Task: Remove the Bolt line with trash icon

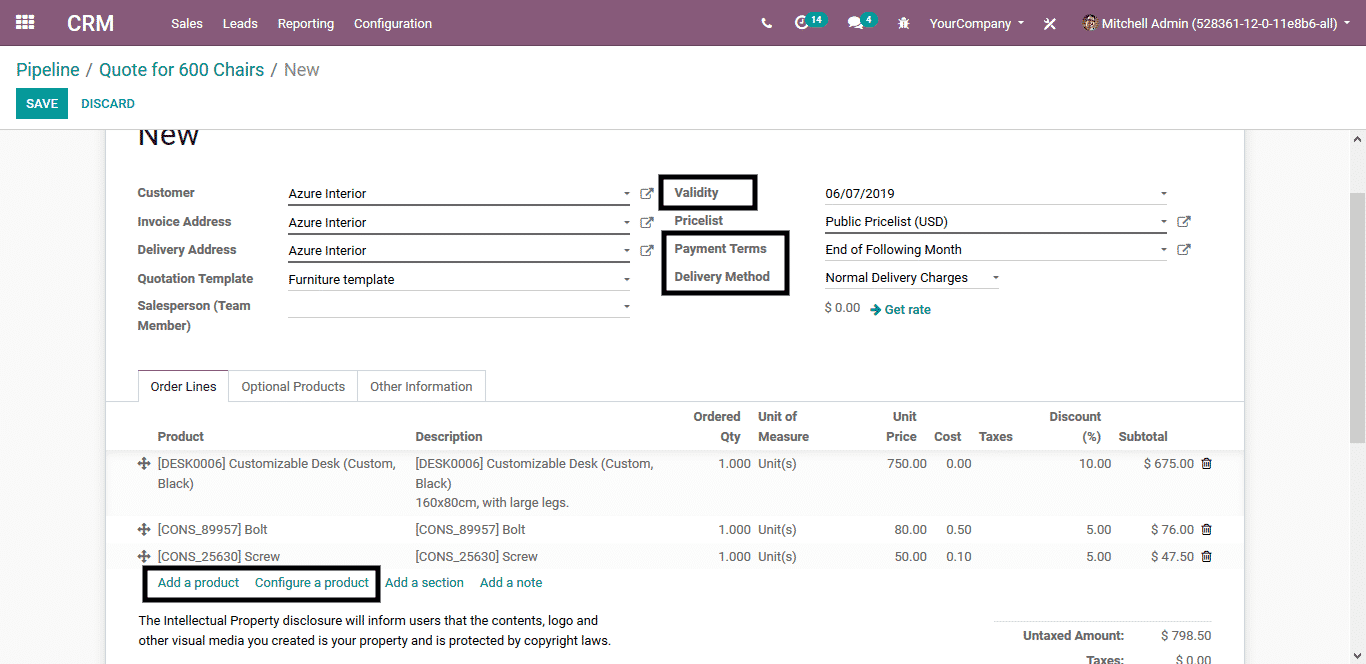Action: (1206, 530)
